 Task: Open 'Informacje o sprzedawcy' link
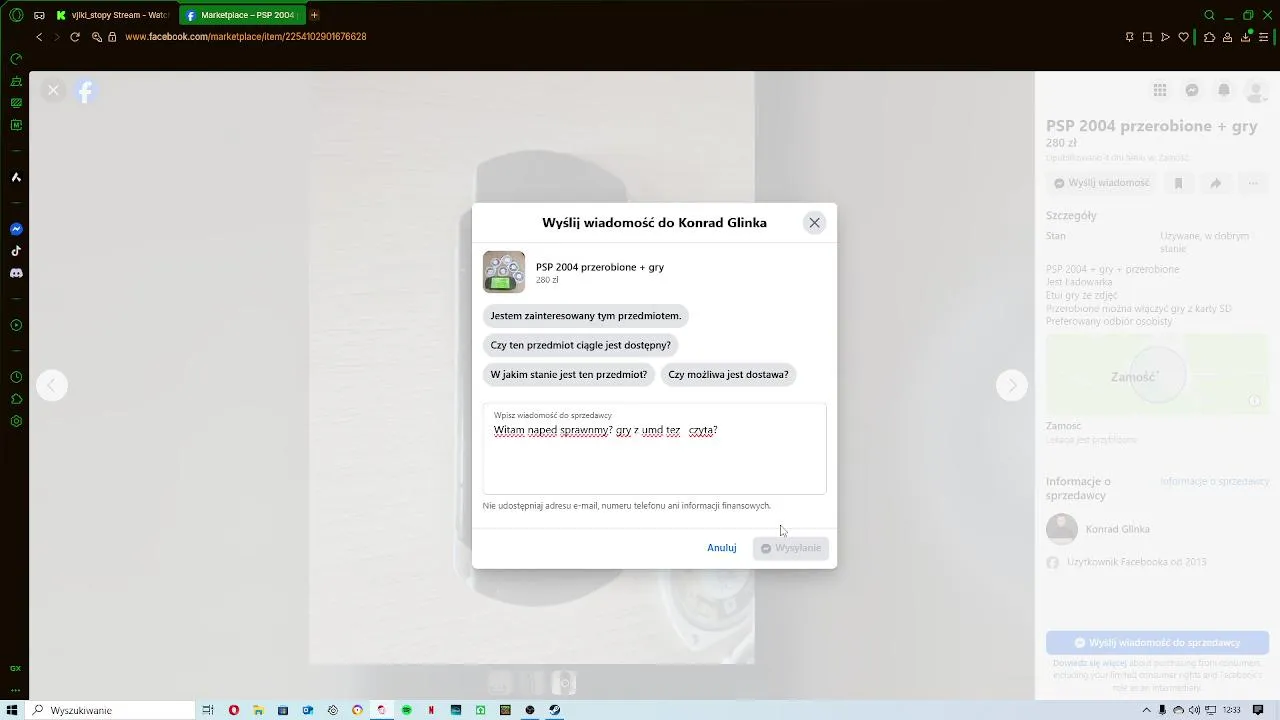point(1214,481)
